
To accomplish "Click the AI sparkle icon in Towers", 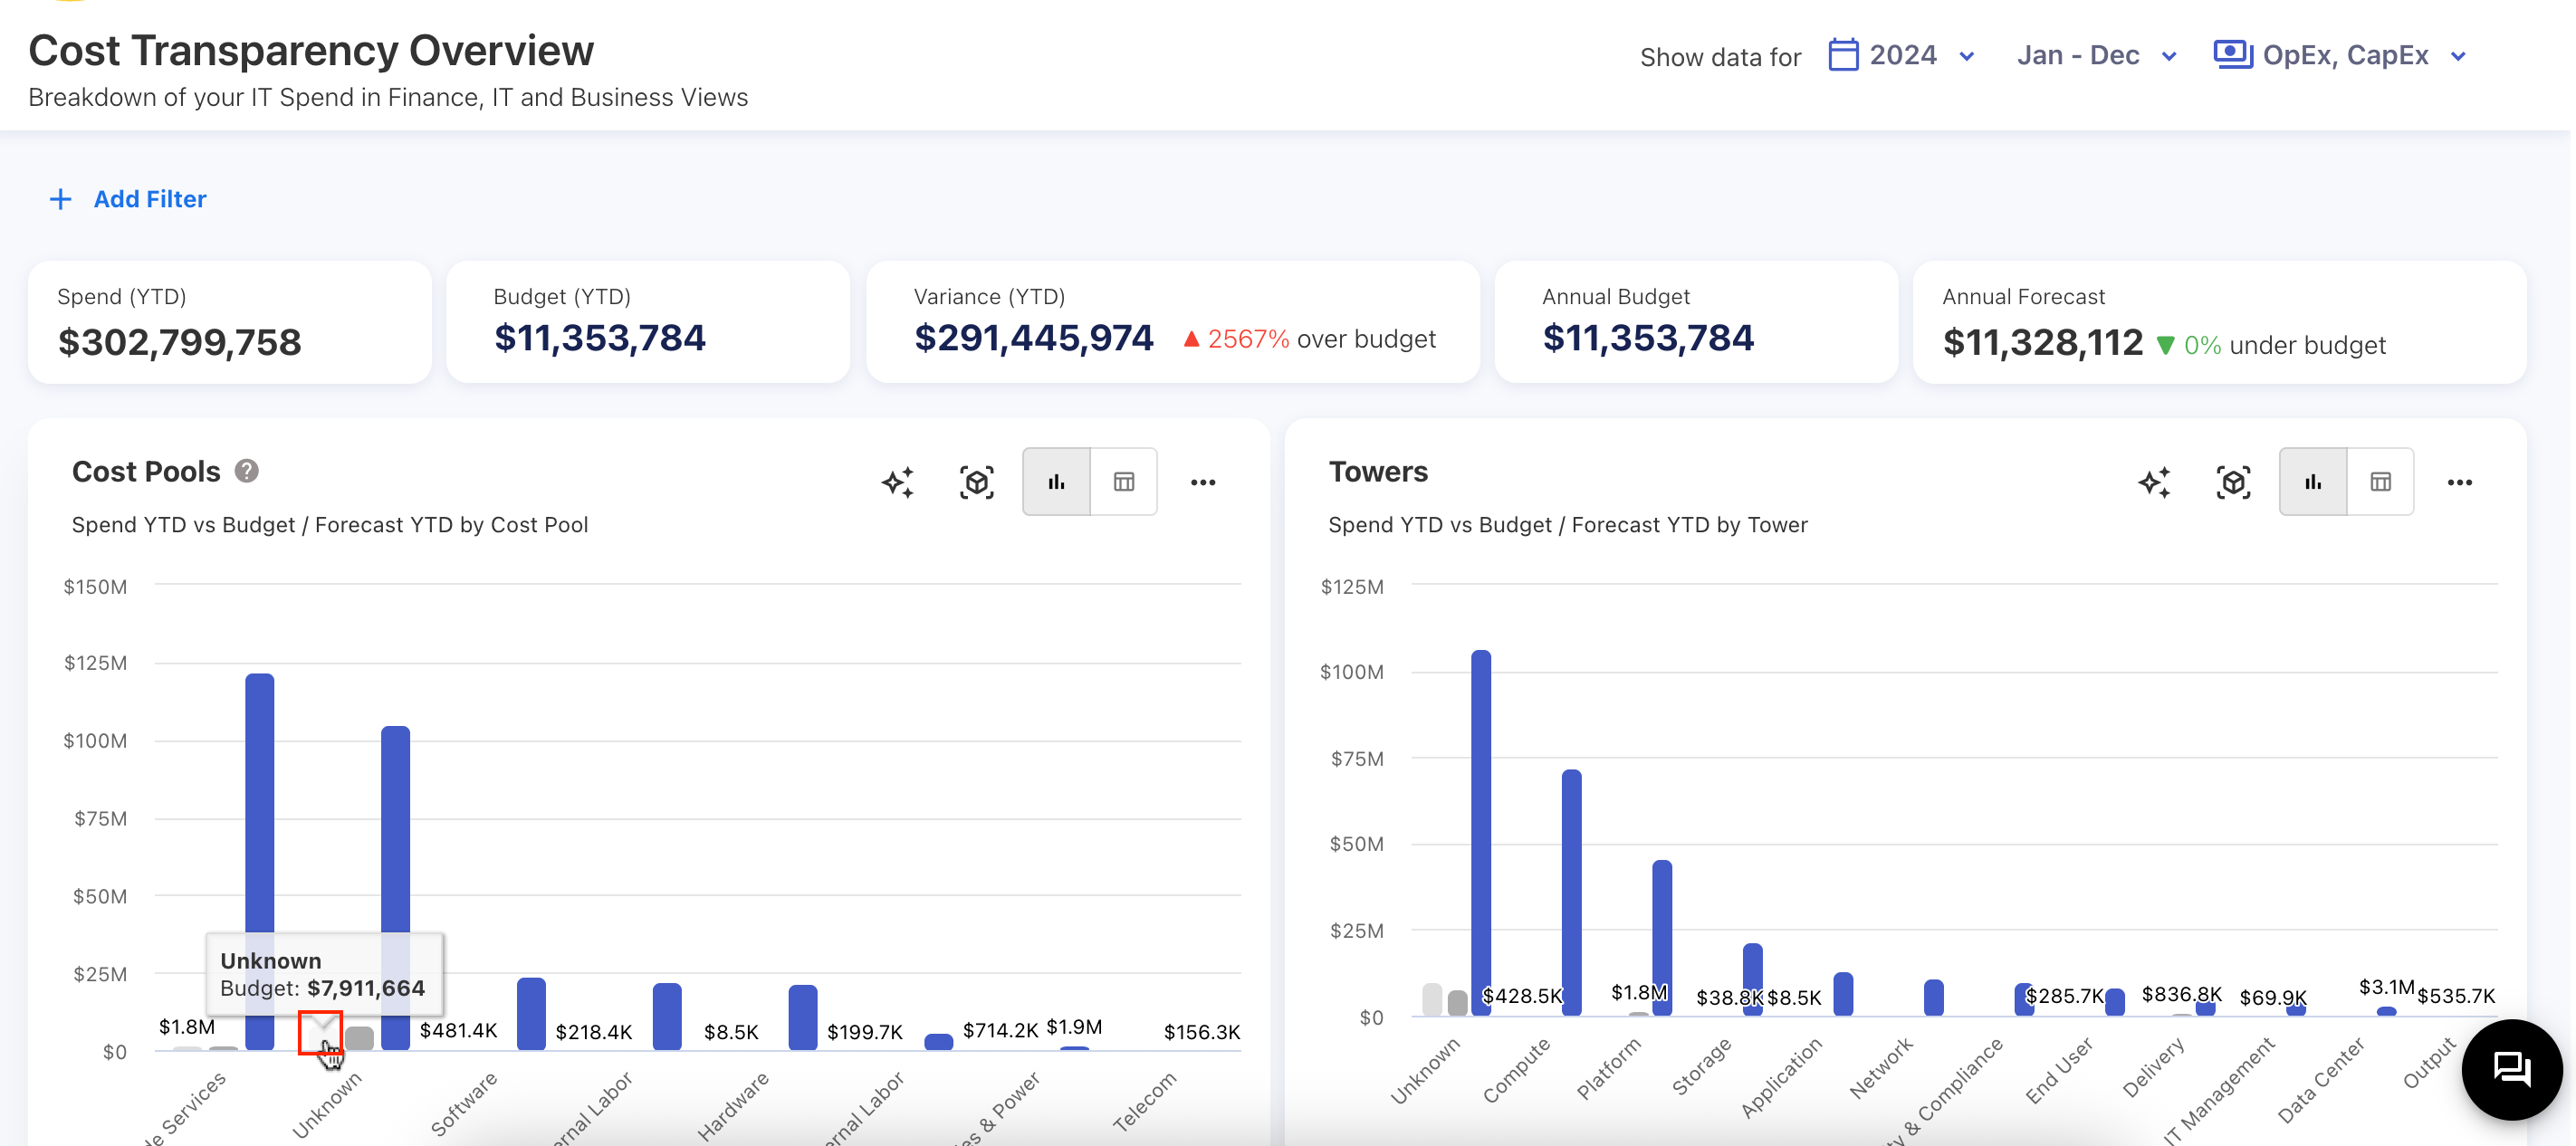I will click(x=2153, y=482).
